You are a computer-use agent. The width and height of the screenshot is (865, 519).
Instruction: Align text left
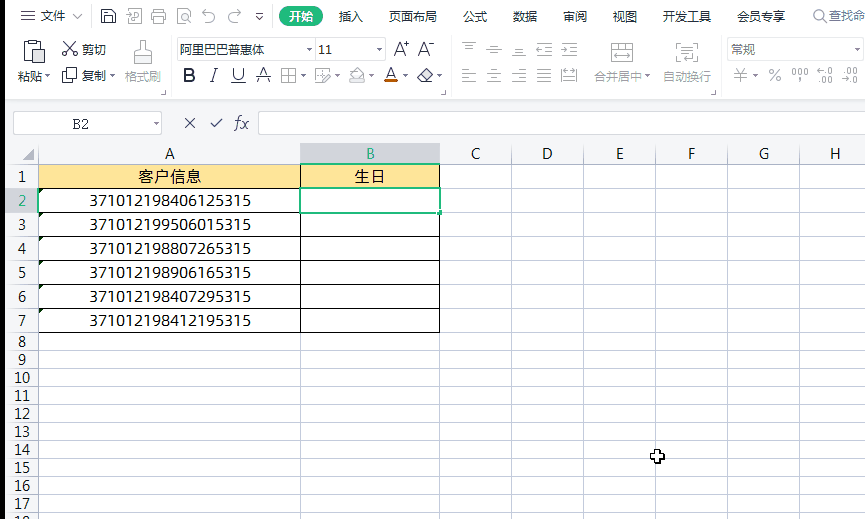pos(469,75)
